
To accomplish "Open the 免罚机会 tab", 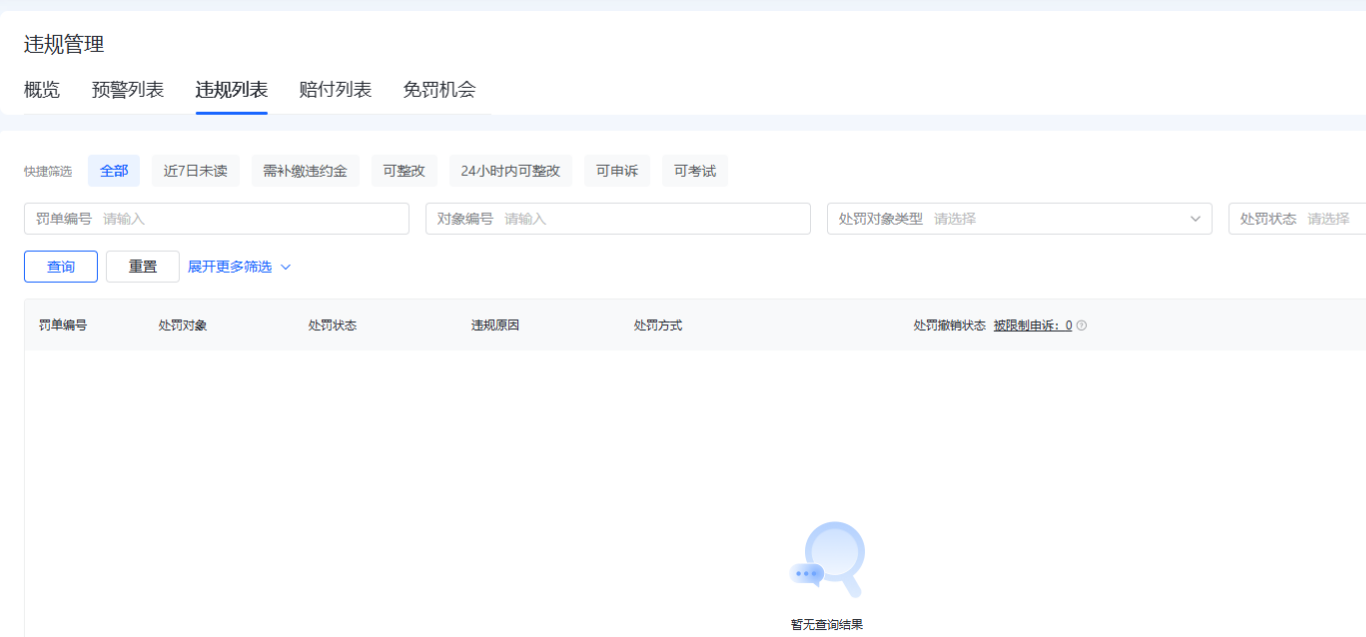I will point(439,90).
